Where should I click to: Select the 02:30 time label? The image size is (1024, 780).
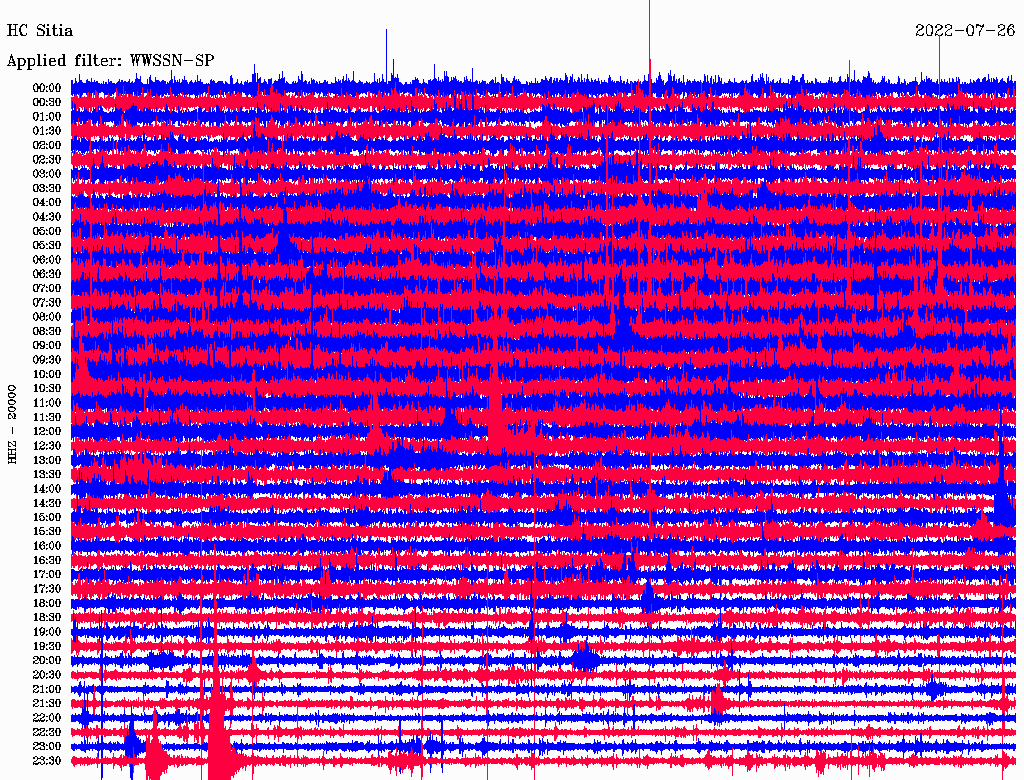47,159
